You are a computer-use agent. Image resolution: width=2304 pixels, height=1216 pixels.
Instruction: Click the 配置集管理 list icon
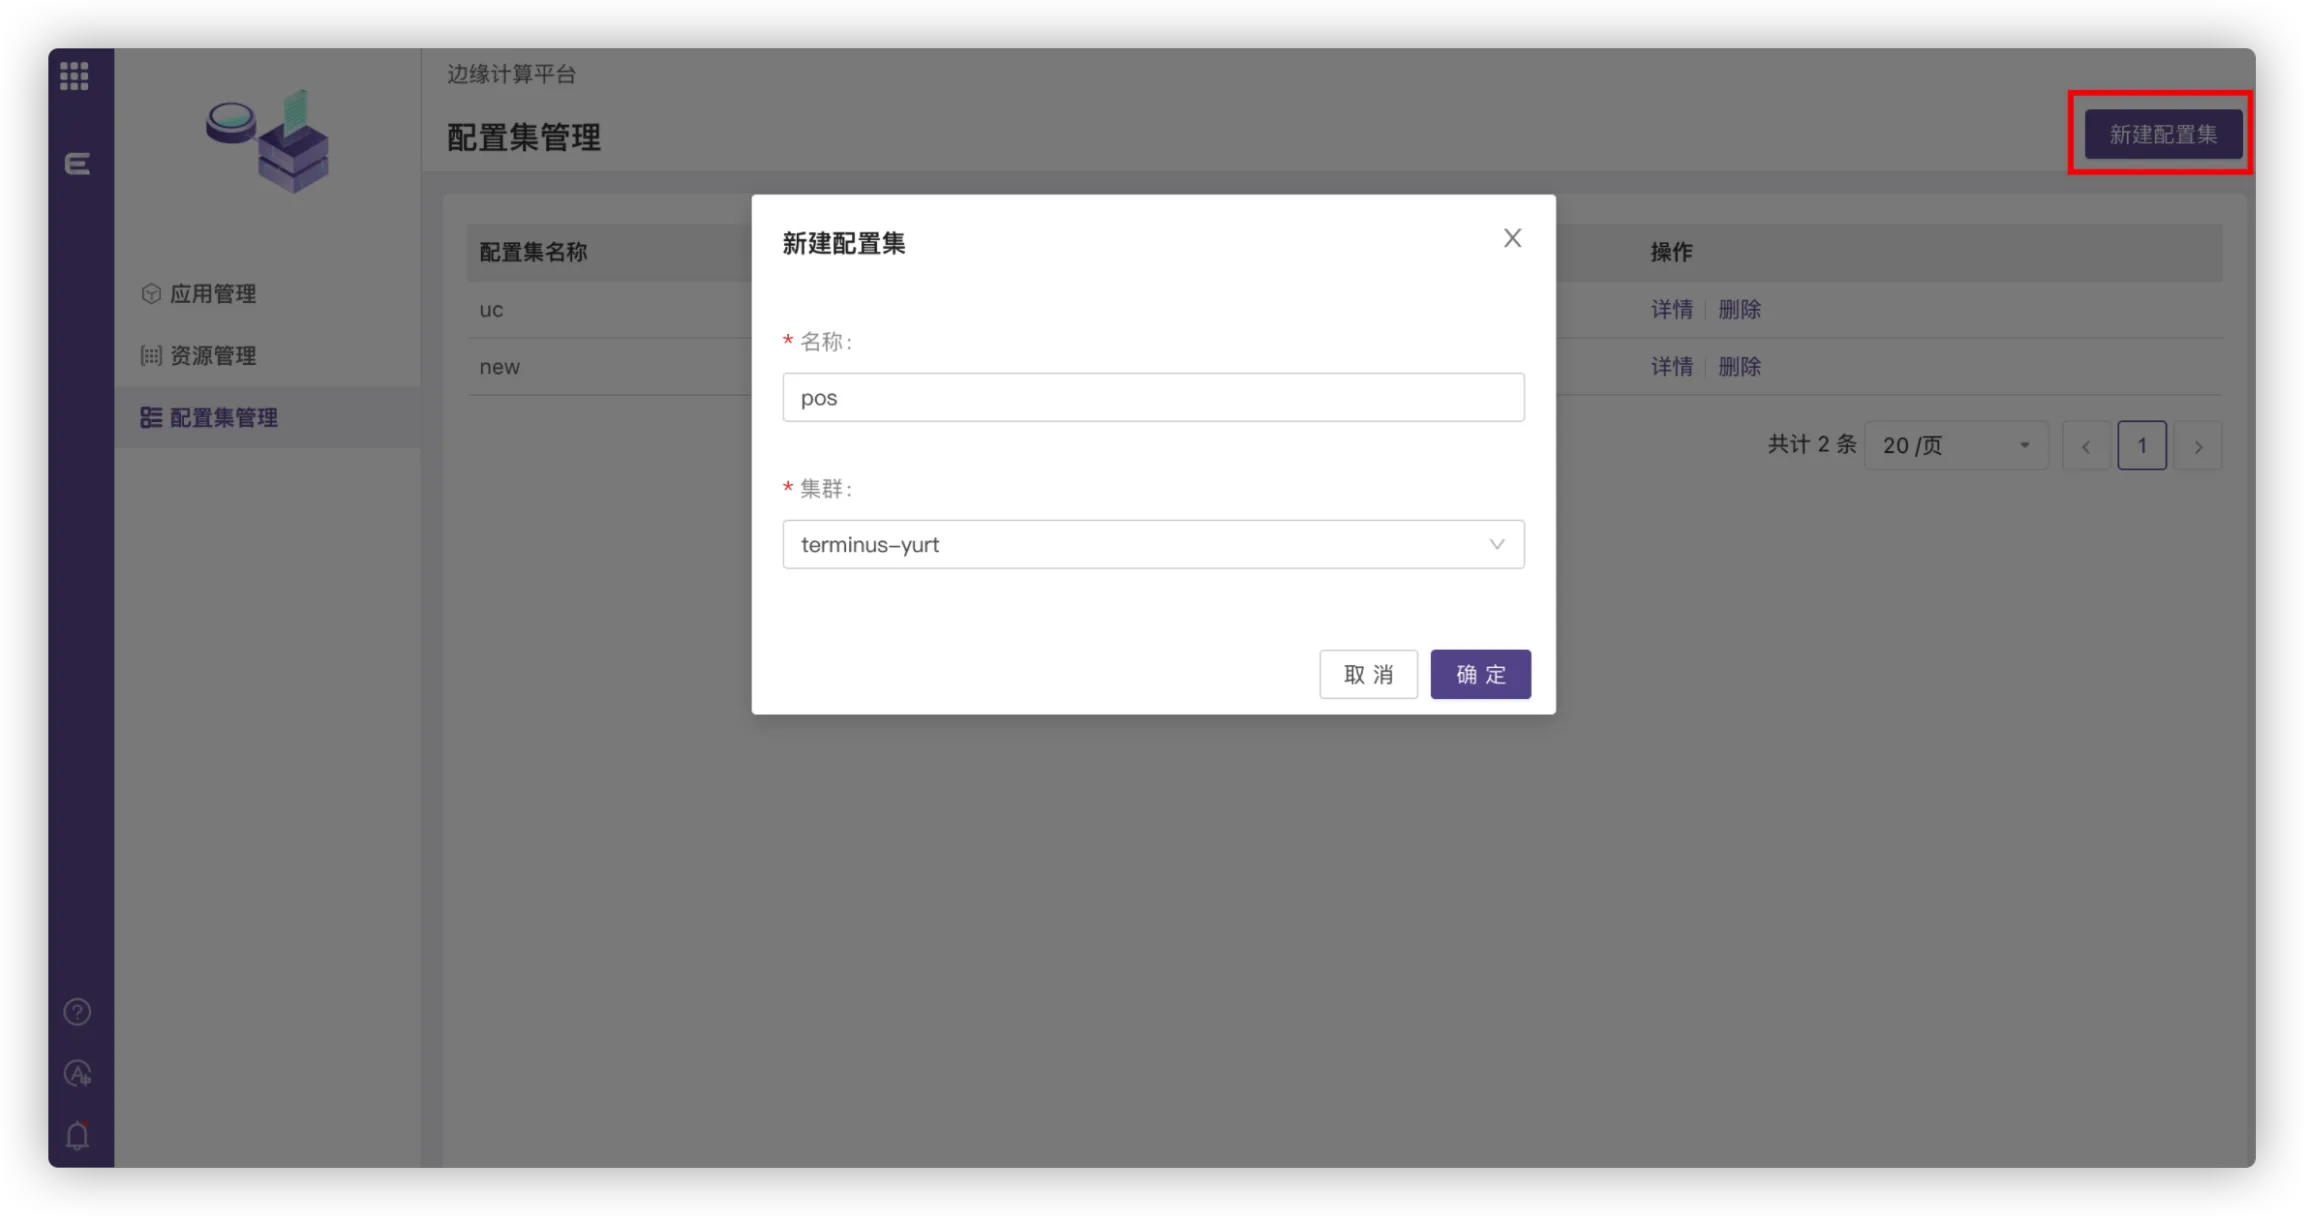151,418
